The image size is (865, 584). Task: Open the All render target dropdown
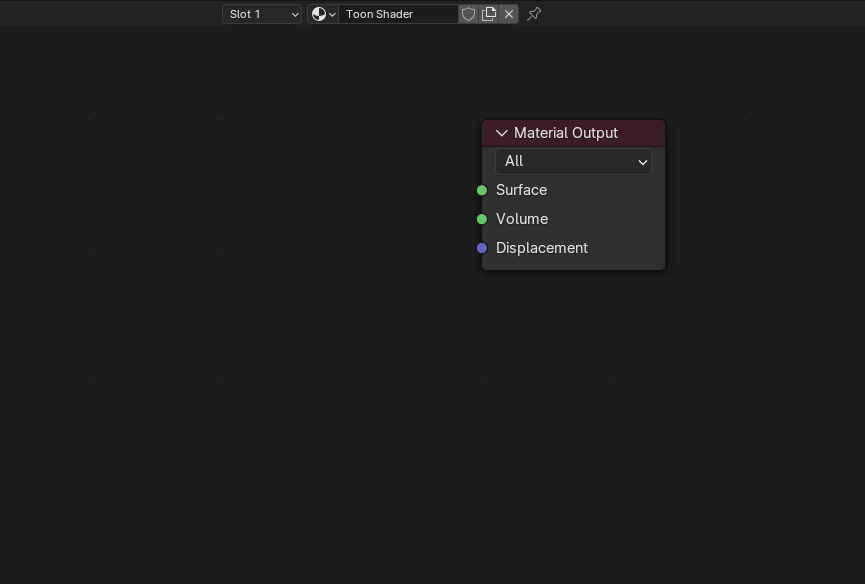[573, 162]
